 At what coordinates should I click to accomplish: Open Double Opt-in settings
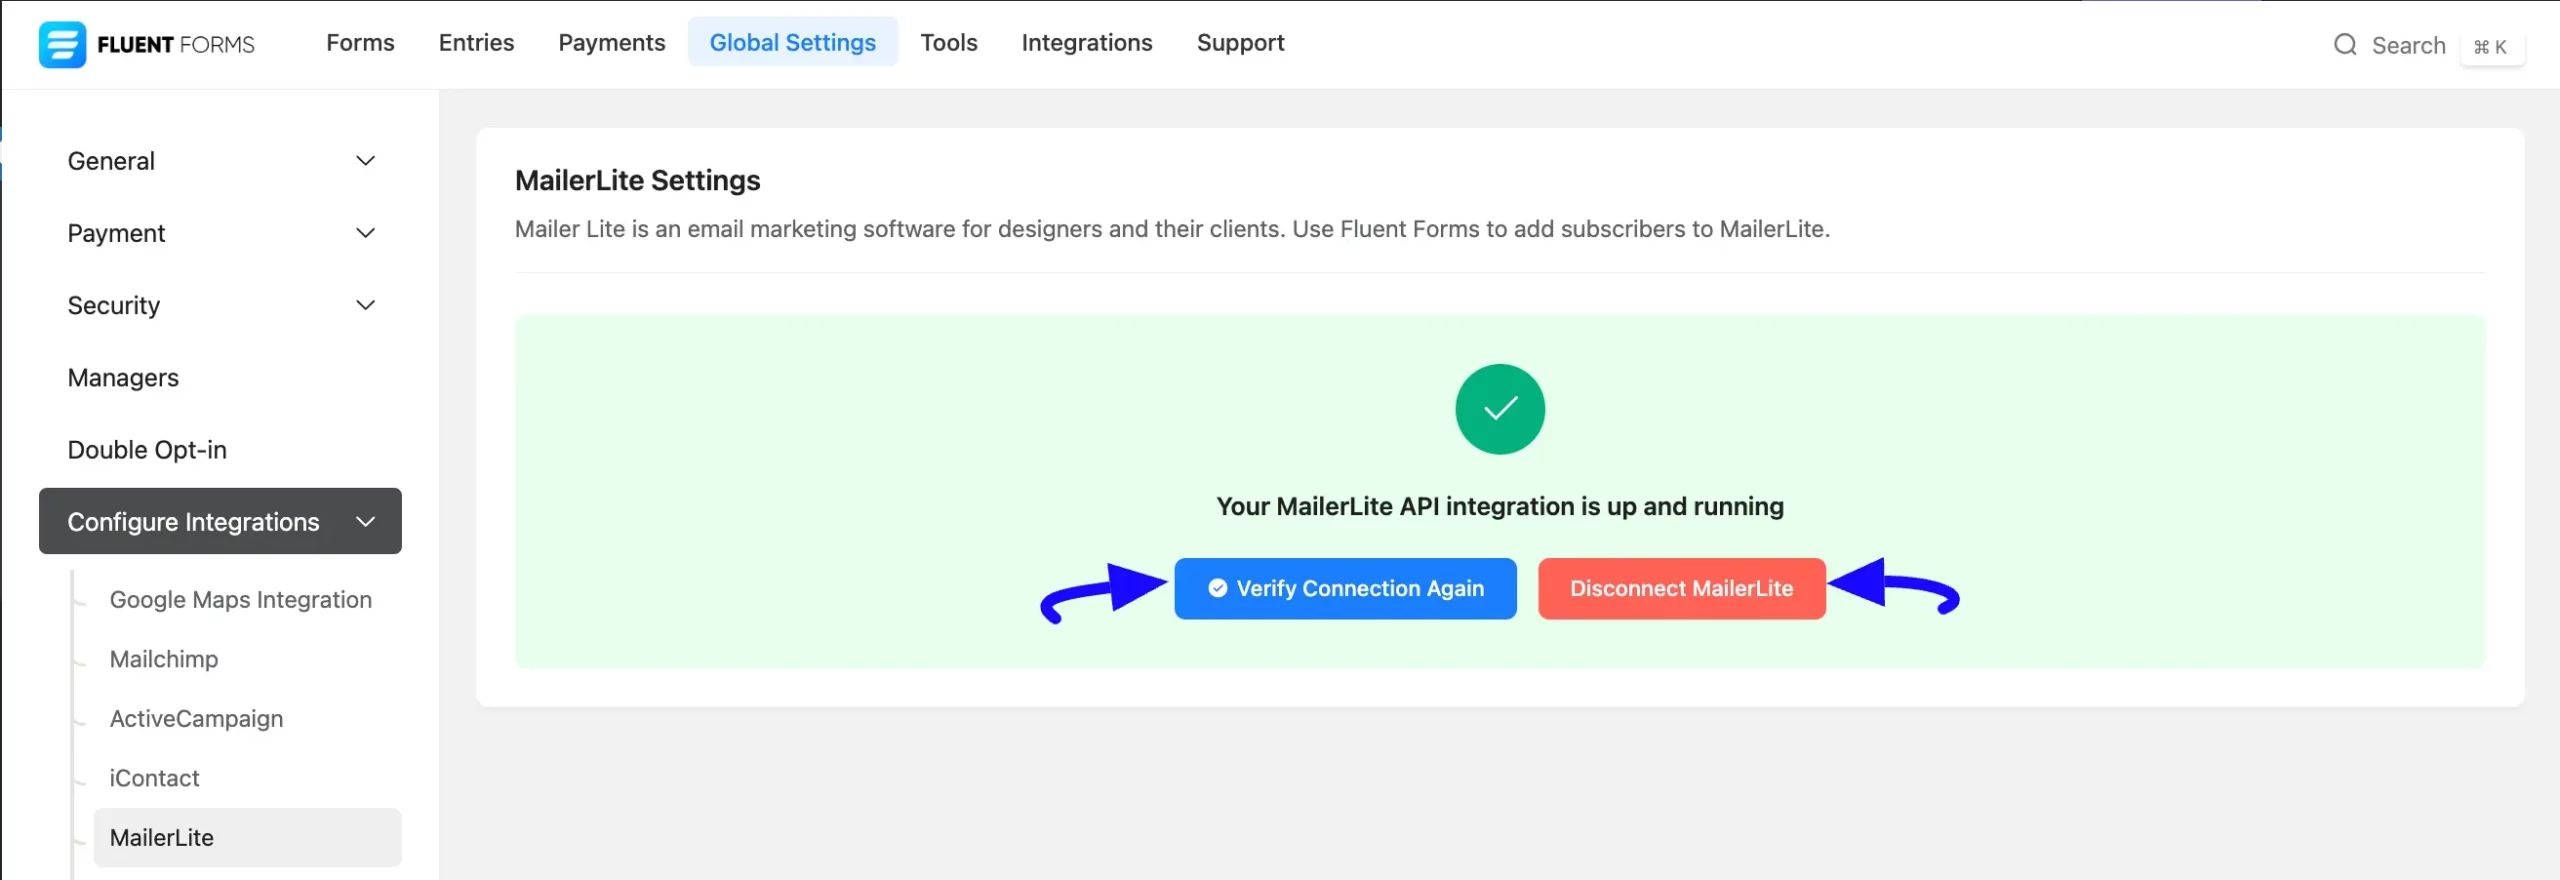(x=147, y=450)
